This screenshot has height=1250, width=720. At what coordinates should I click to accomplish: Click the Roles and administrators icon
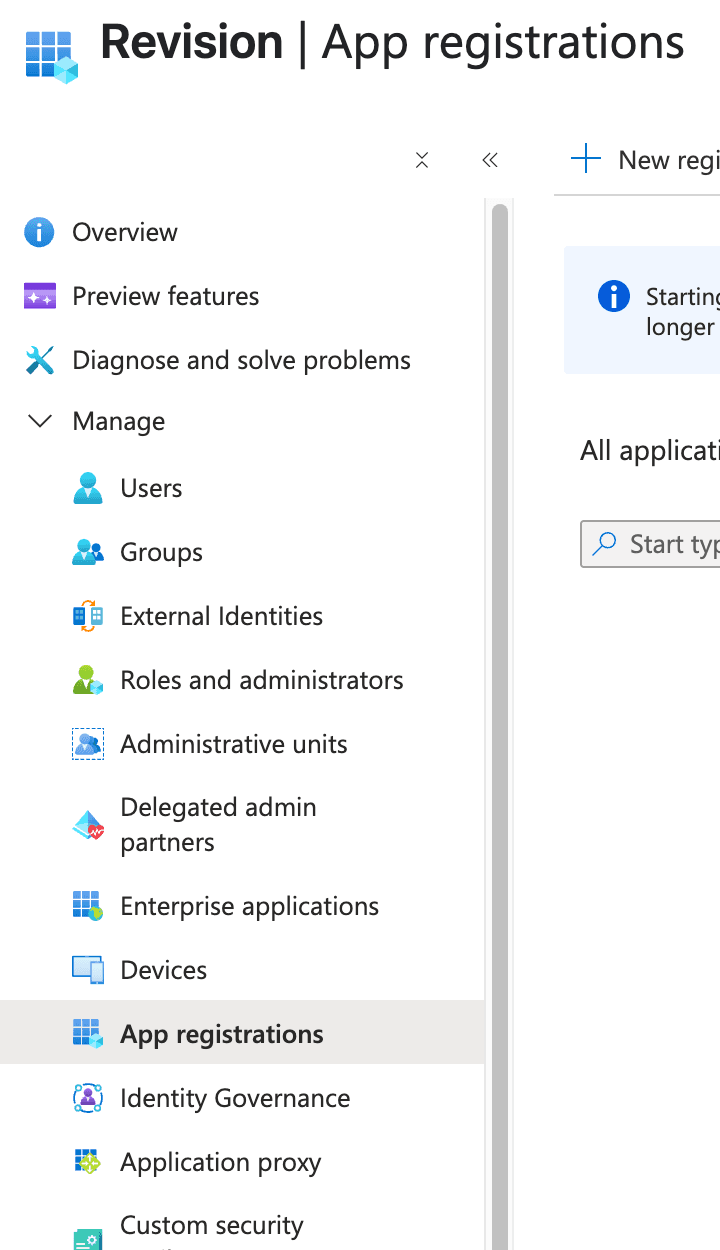tap(88, 680)
